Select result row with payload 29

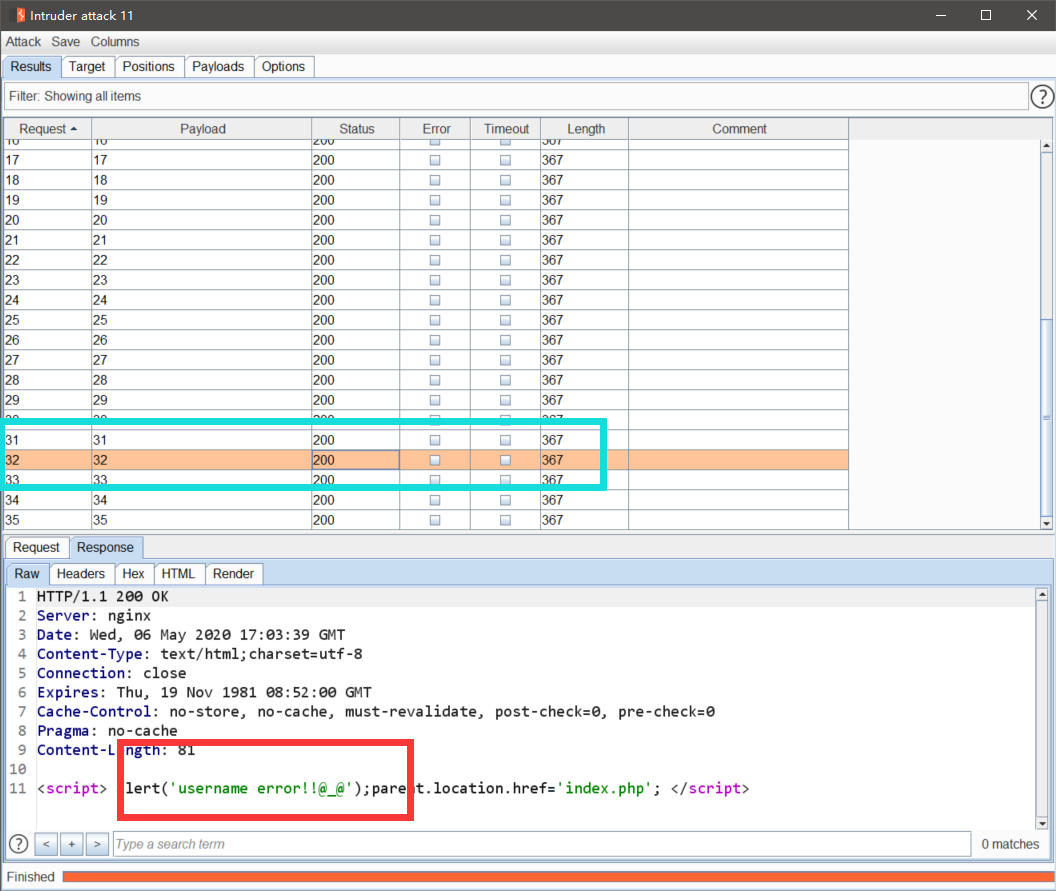coord(426,400)
